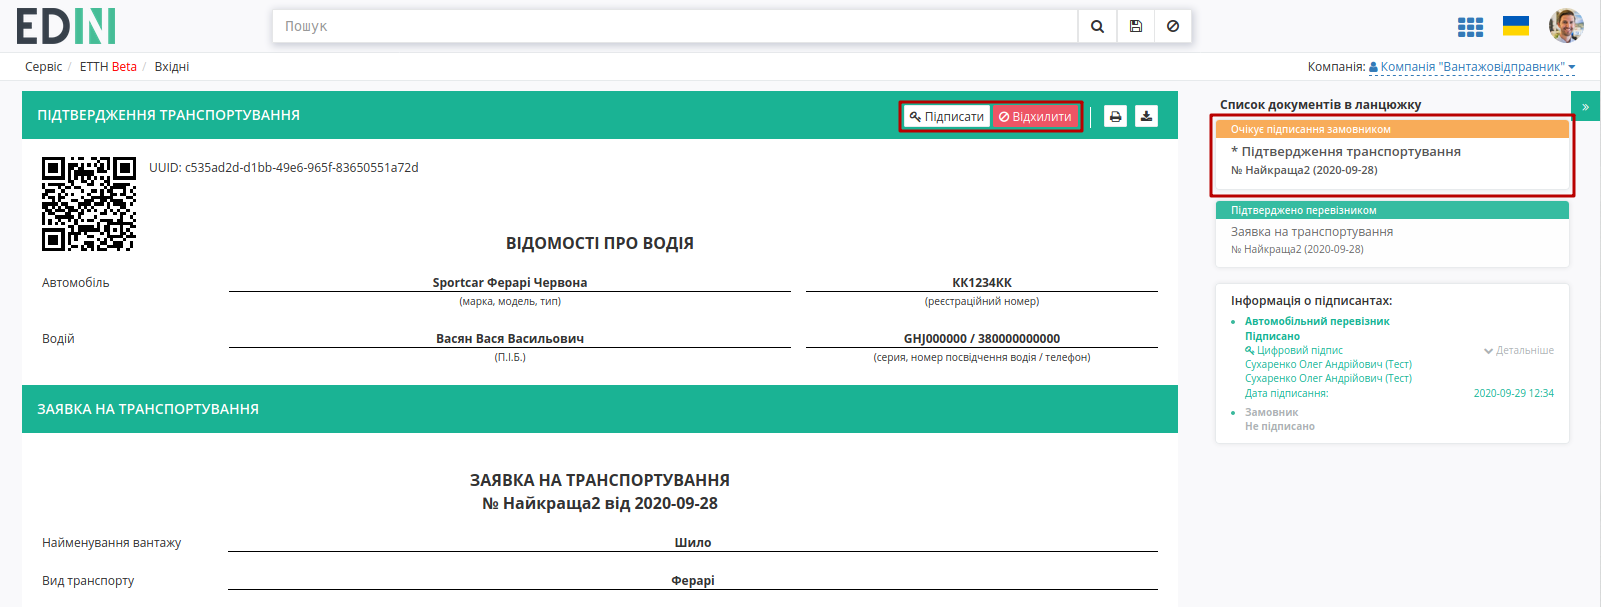Click the Підписати button
Screen dimensions: 1601x607
[x=947, y=116]
